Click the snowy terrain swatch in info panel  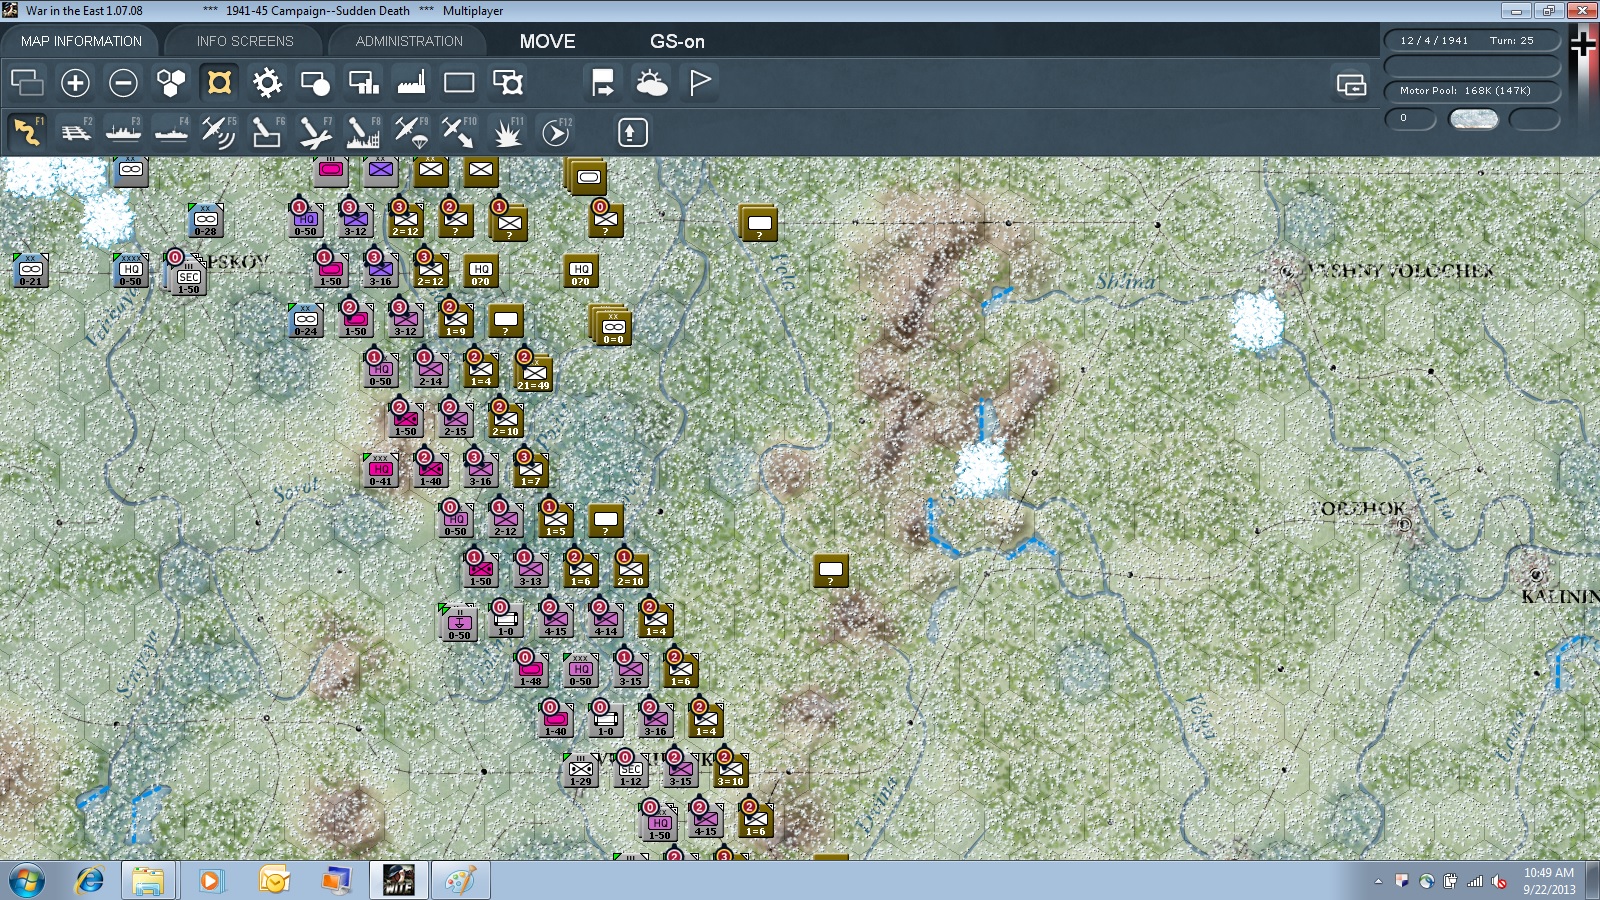pyautogui.click(x=1474, y=119)
